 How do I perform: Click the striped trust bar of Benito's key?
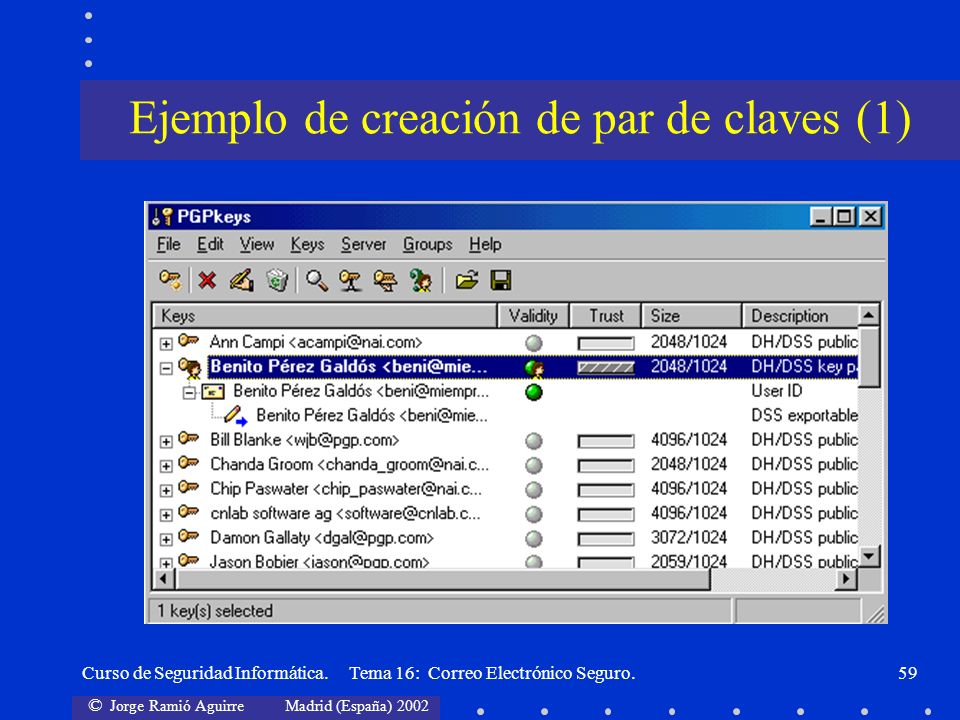(606, 368)
